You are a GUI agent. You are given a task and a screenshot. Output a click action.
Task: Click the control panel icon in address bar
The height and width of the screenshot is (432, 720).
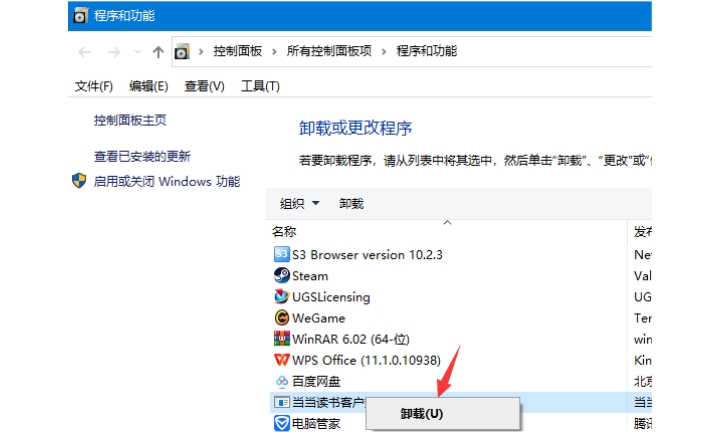[182, 51]
